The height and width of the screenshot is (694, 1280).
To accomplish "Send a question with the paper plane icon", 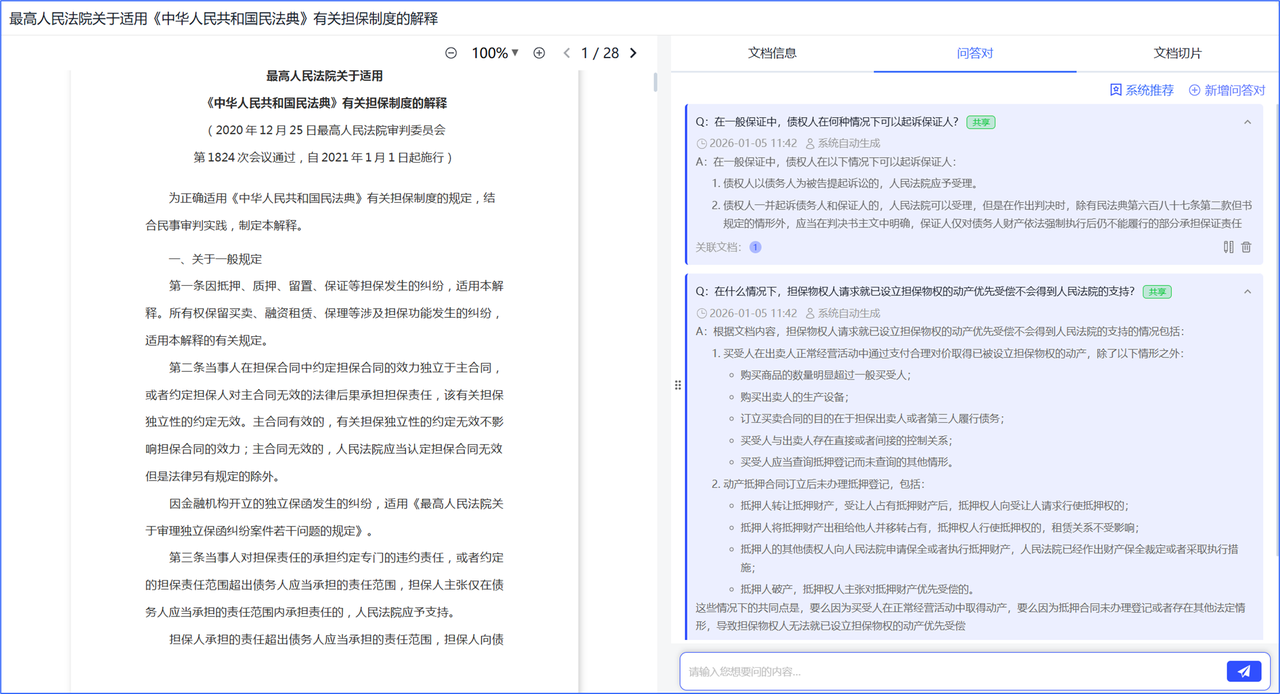I will (1243, 671).
